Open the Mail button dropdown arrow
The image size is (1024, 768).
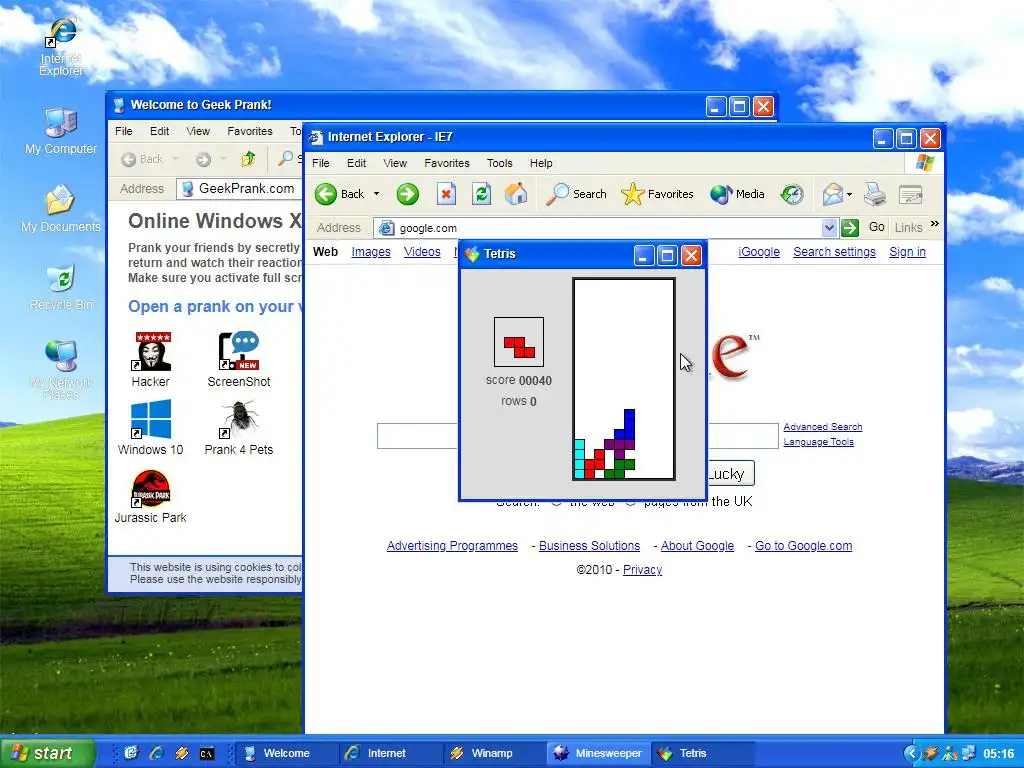(x=849, y=194)
